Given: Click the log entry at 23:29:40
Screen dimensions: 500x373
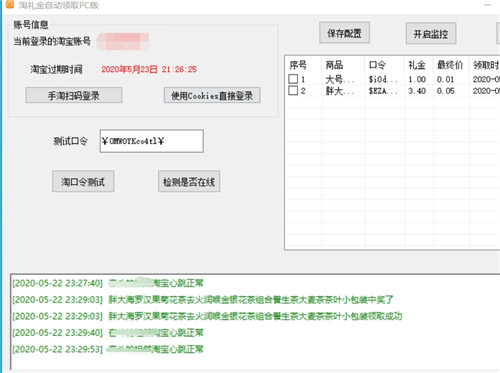Looking at the screenshot, I should click(108, 332).
